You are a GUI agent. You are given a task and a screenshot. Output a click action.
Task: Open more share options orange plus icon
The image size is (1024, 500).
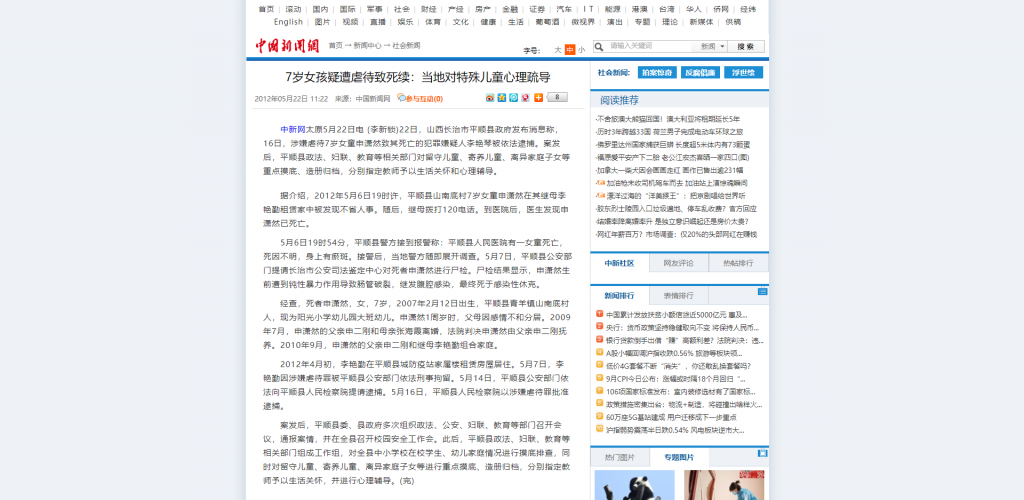pyautogui.click(x=538, y=98)
